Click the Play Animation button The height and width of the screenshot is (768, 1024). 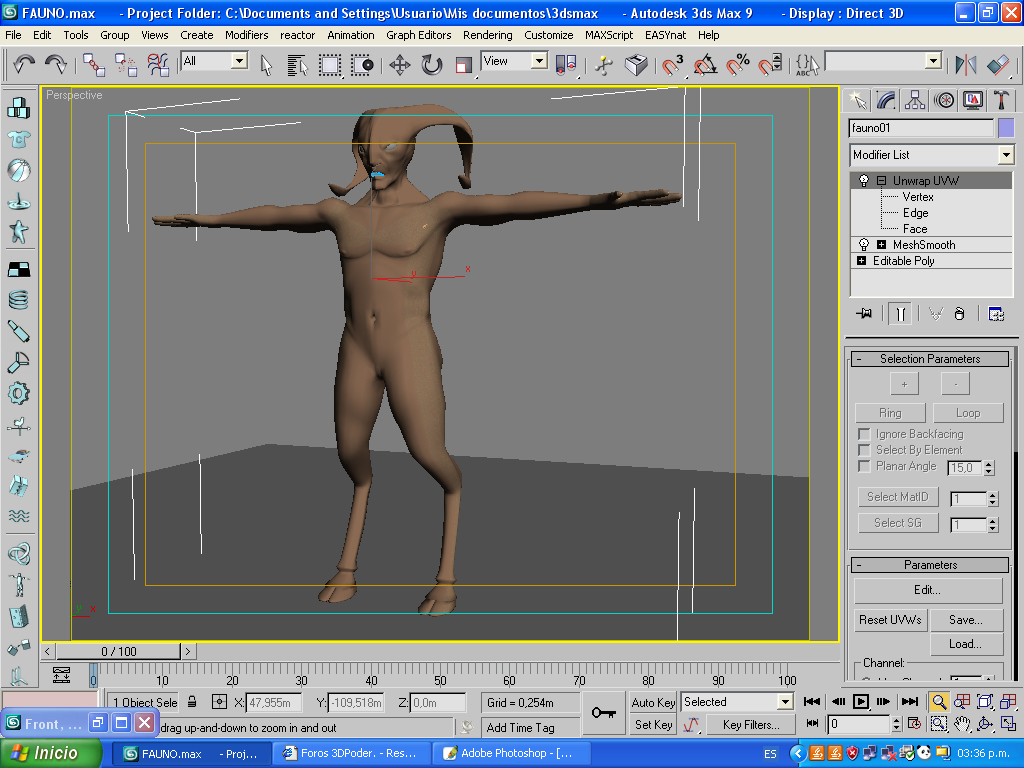pyautogui.click(x=860, y=701)
